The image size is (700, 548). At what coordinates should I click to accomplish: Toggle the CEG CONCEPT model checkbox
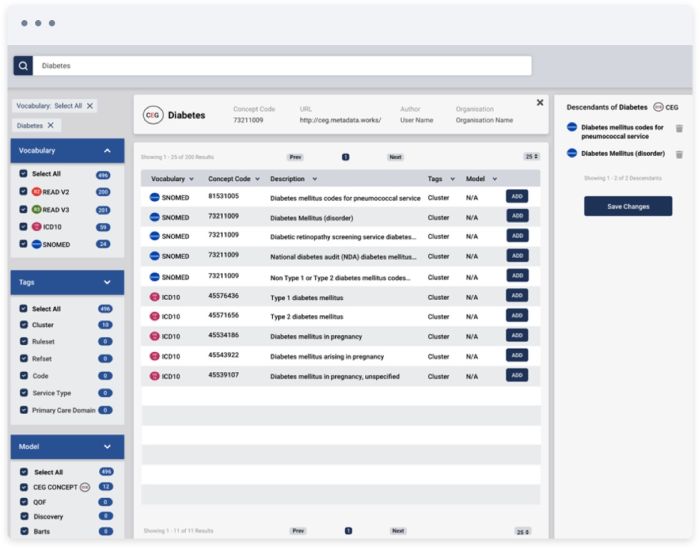coord(24,487)
